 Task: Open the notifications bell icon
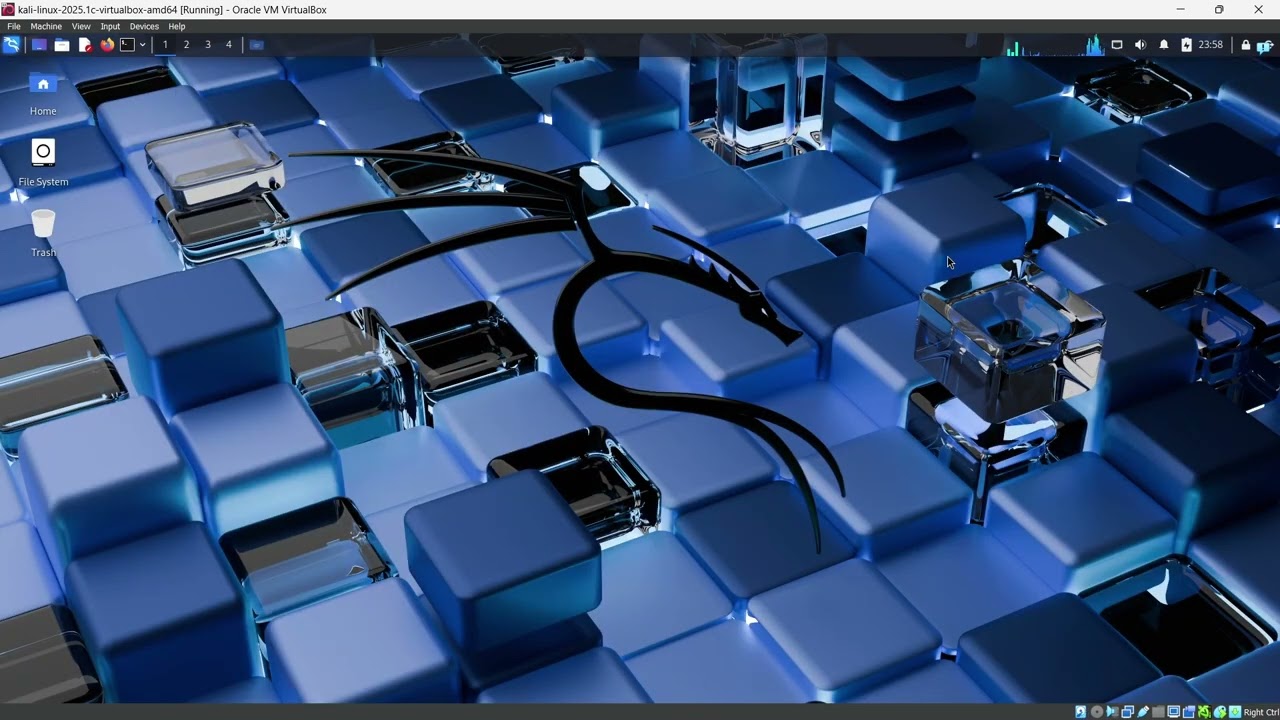(1164, 44)
